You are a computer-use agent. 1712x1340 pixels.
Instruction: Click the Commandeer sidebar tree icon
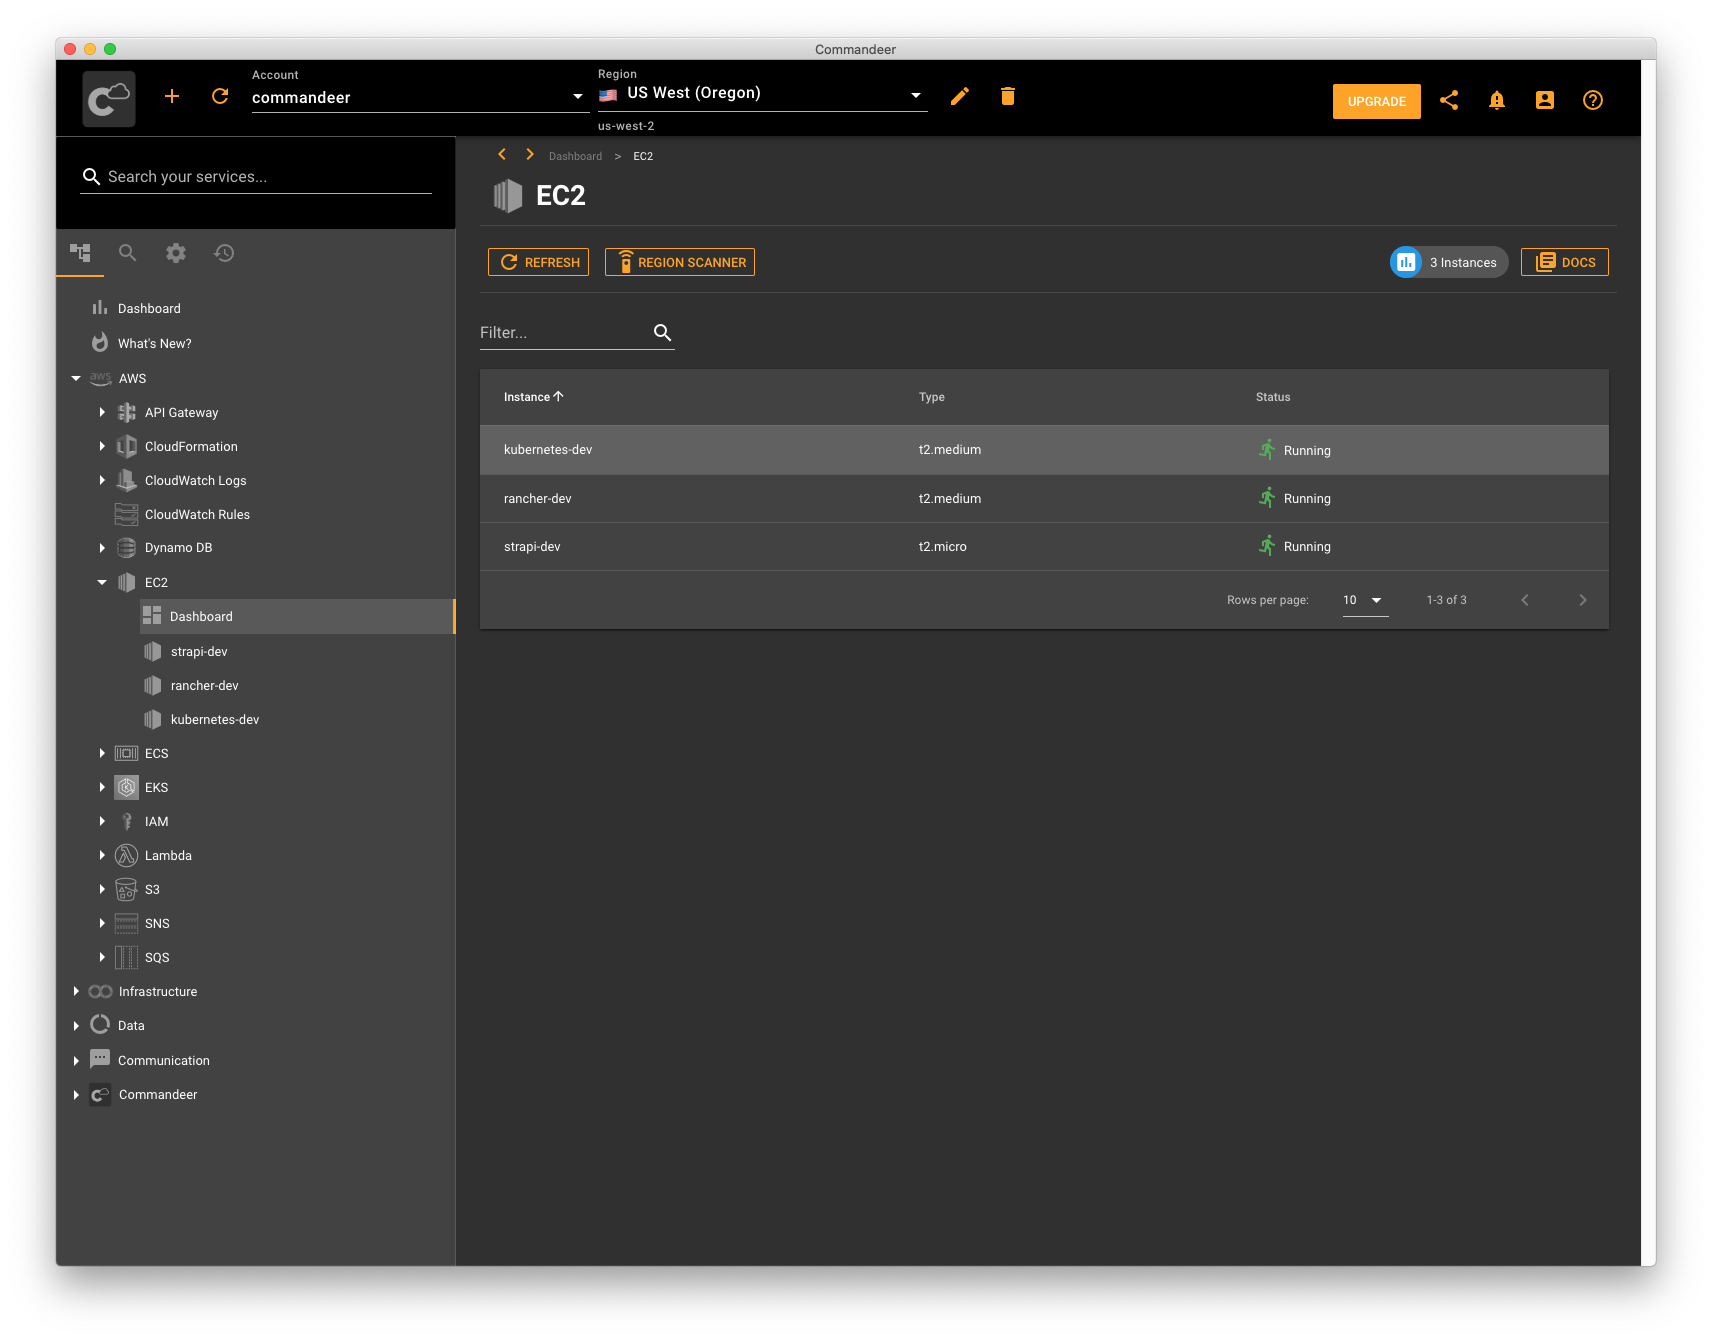(x=100, y=1094)
